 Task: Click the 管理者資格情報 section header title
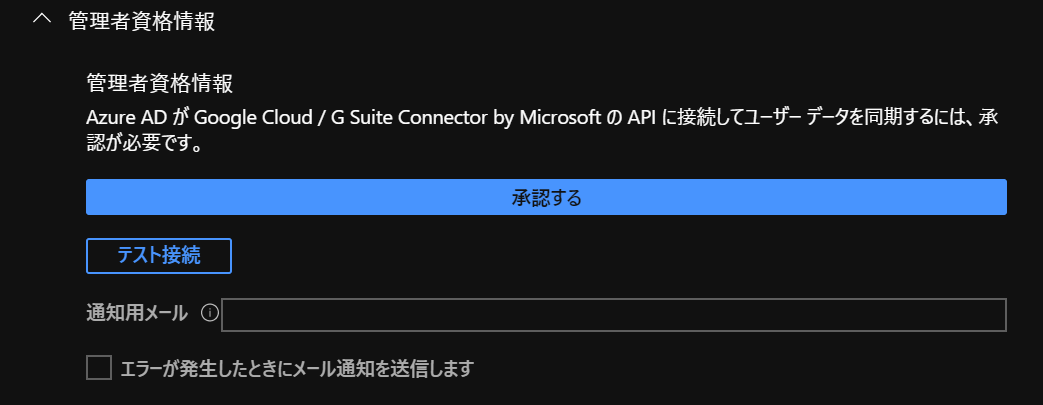pos(141,22)
